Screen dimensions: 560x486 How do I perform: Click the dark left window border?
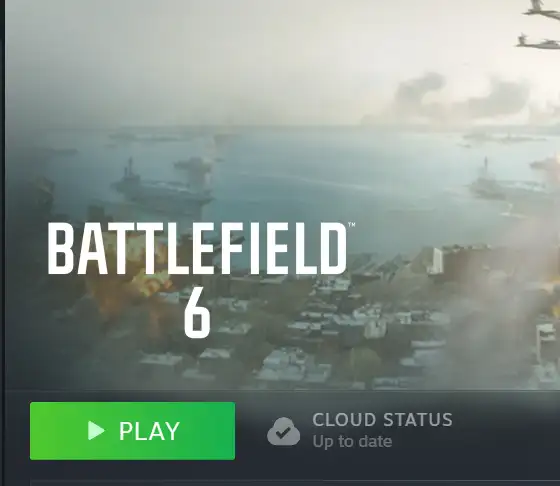coord(2,243)
